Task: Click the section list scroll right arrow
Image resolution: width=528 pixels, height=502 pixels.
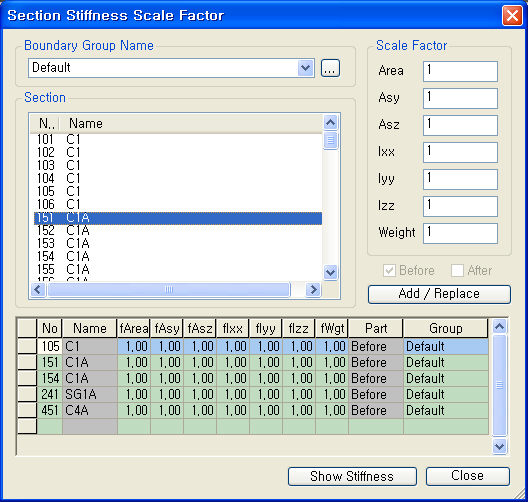Action: point(313,290)
